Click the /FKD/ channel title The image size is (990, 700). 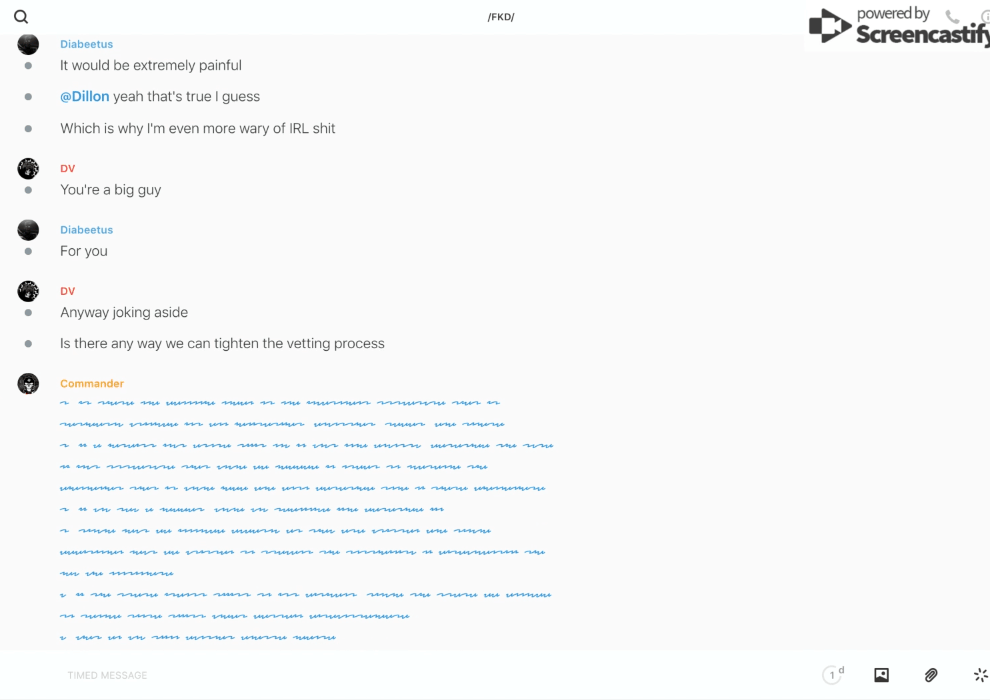pos(501,17)
